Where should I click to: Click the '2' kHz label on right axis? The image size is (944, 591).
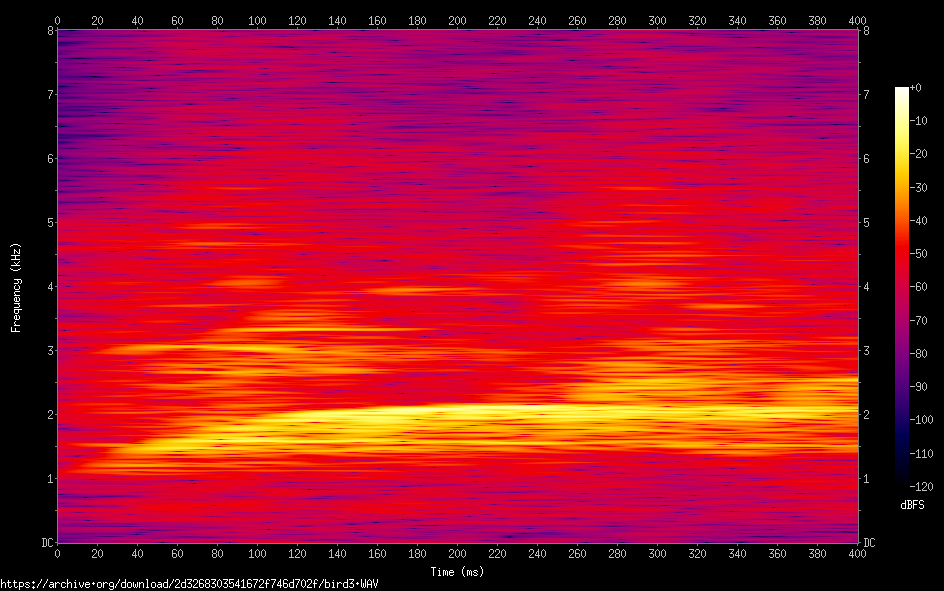point(866,415)
